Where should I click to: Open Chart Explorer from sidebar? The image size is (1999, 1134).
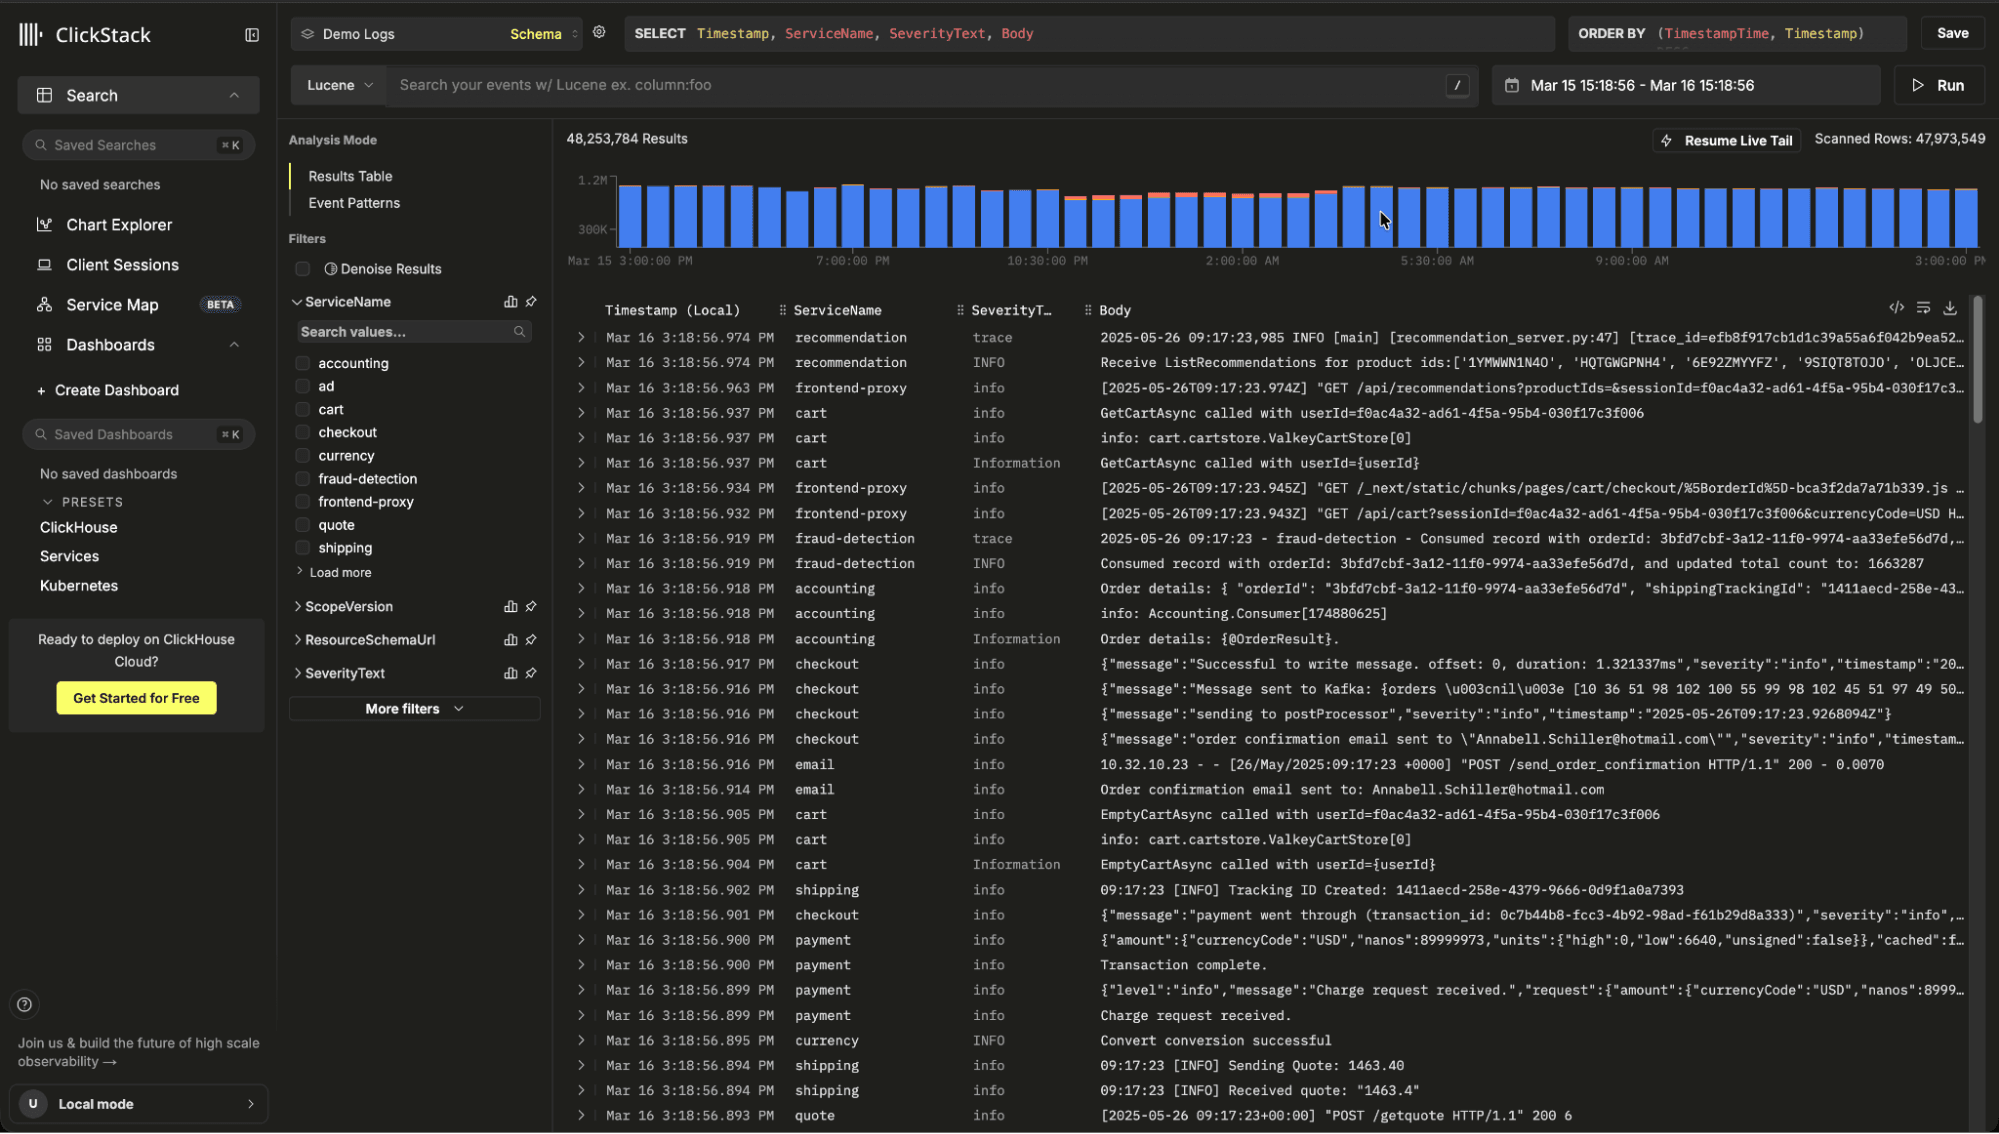coord(118,225)
